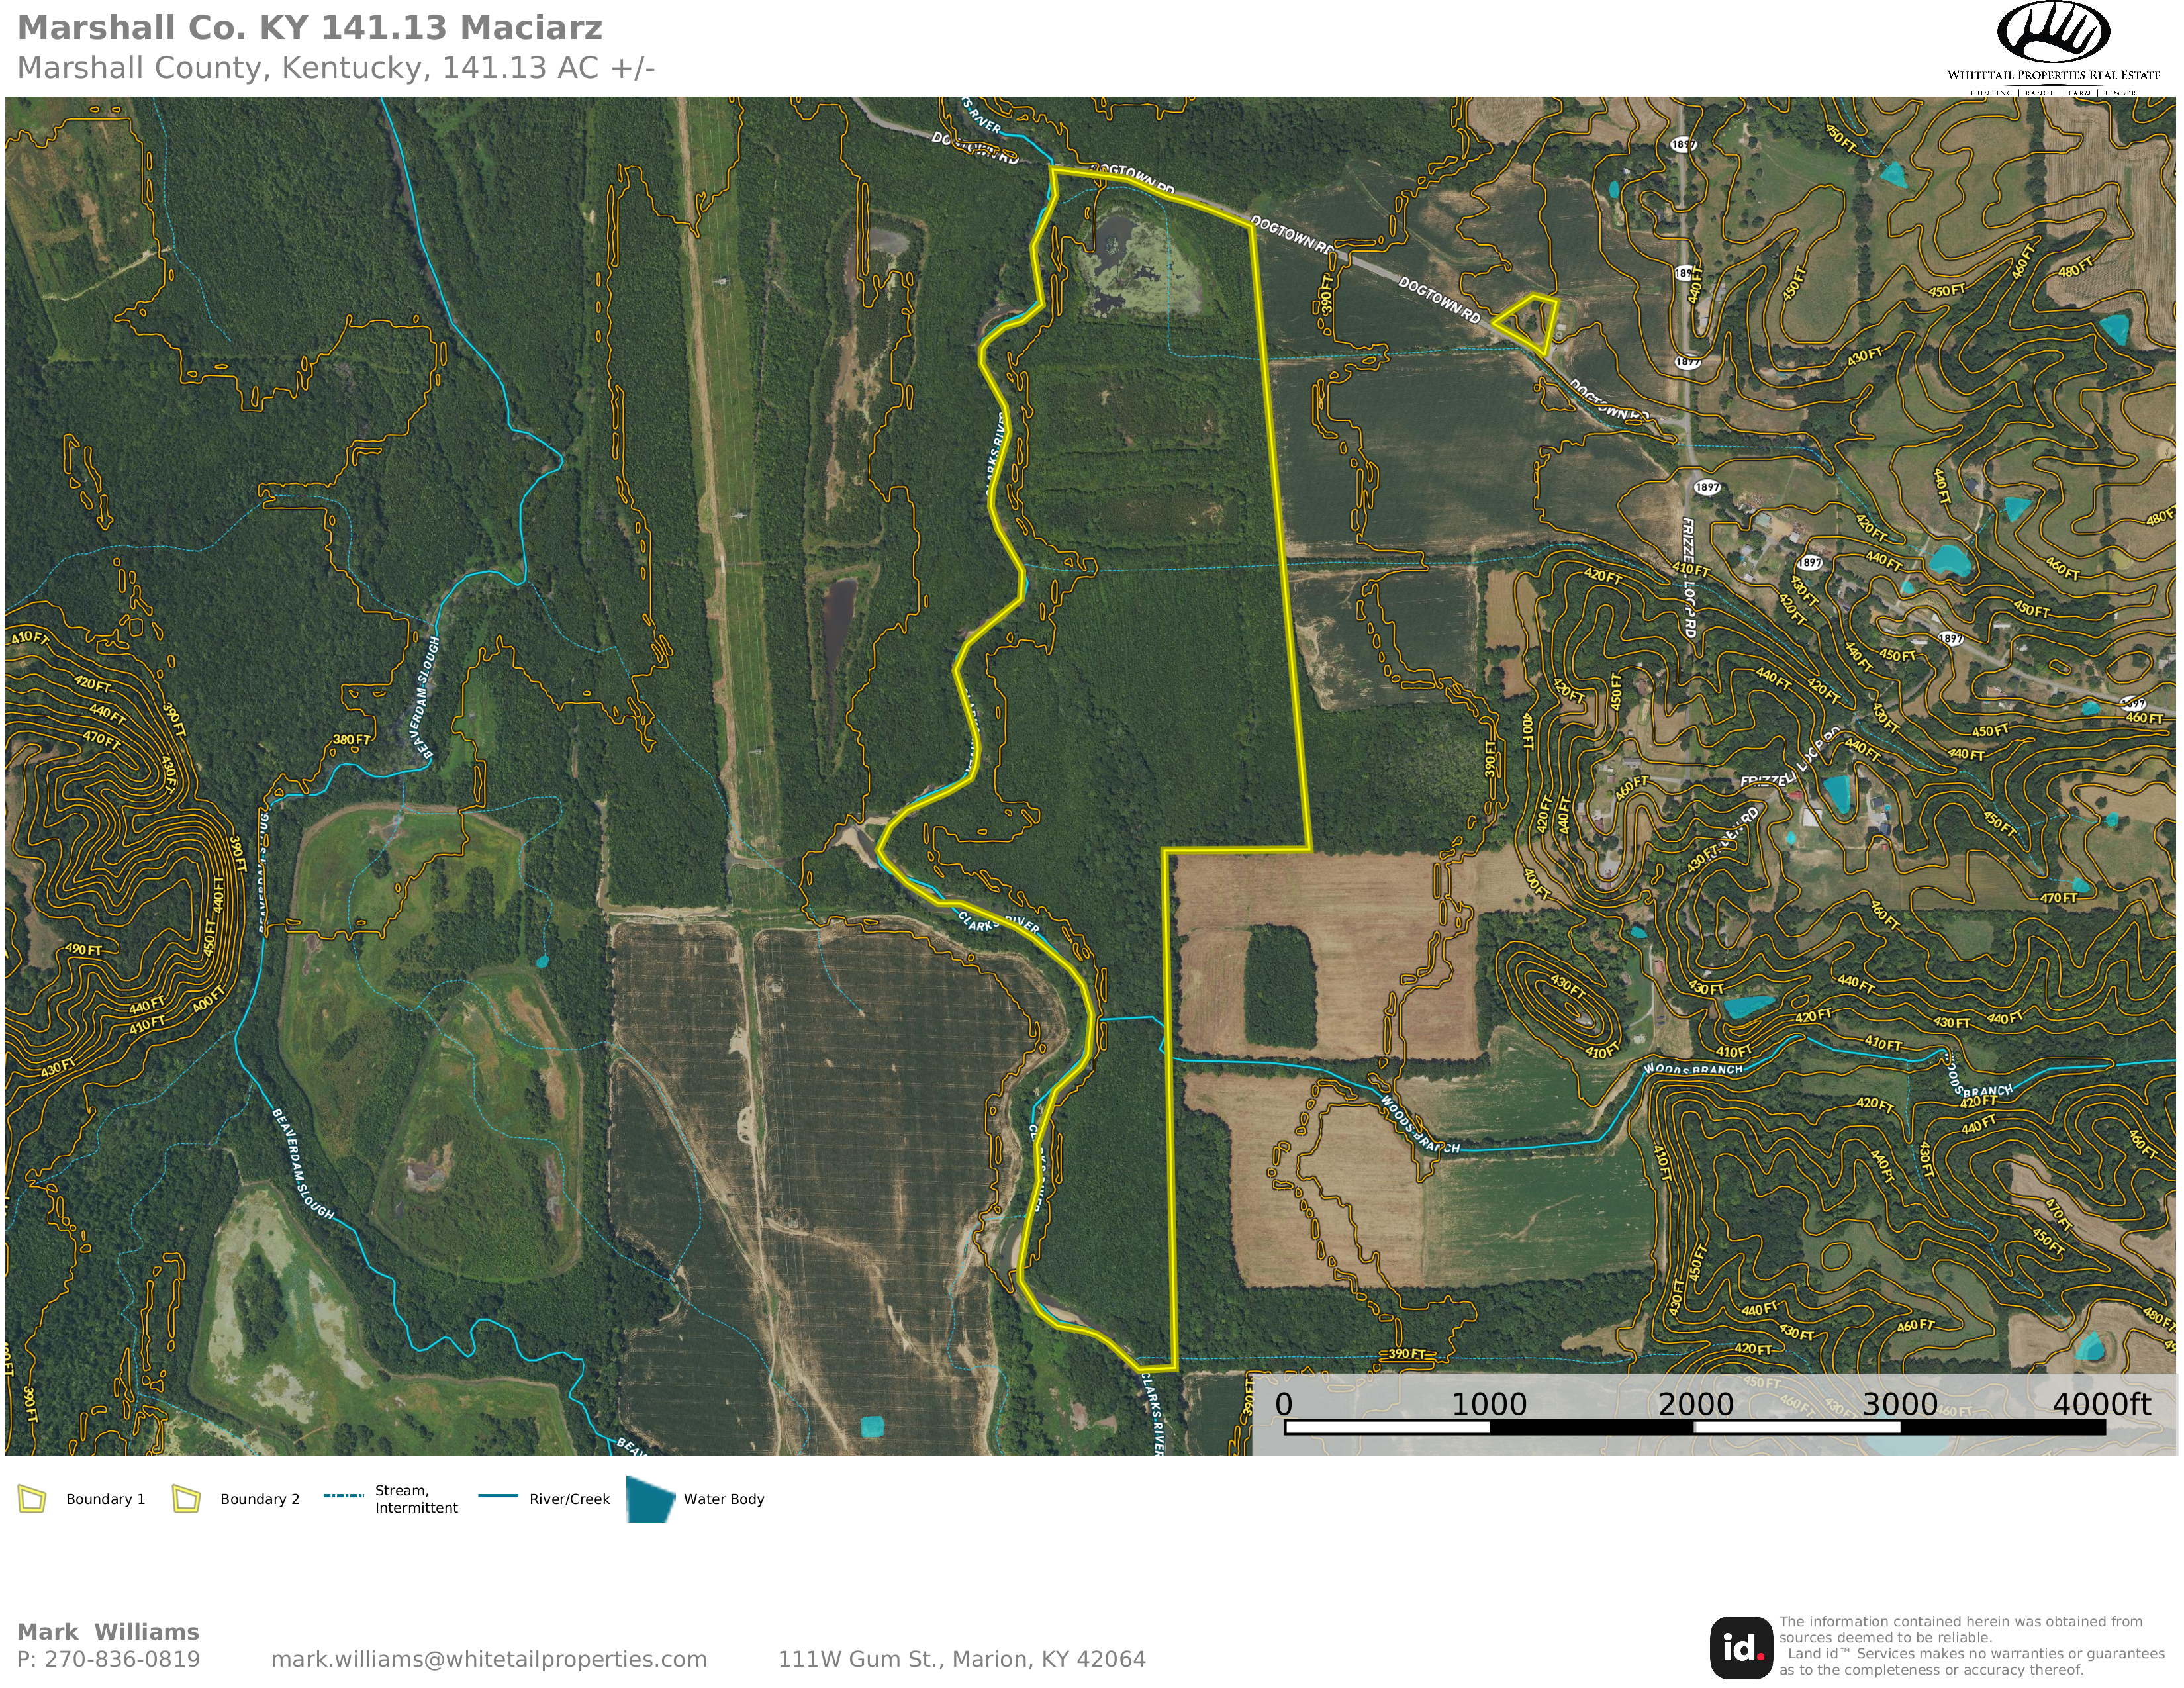Click the small triangular yellow boundary parcel
Viewport: 2184px width, 1688px height.
click(x=1530, y=322)
